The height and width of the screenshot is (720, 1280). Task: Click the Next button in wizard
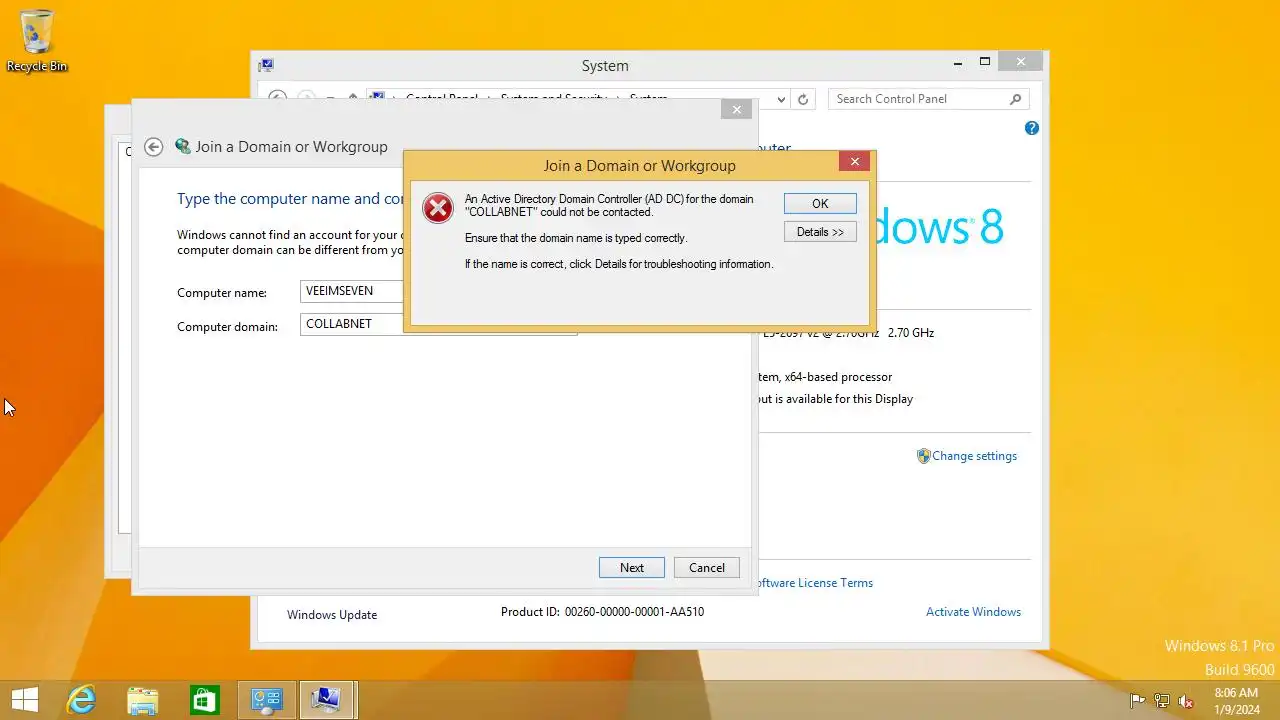point(632,567)
